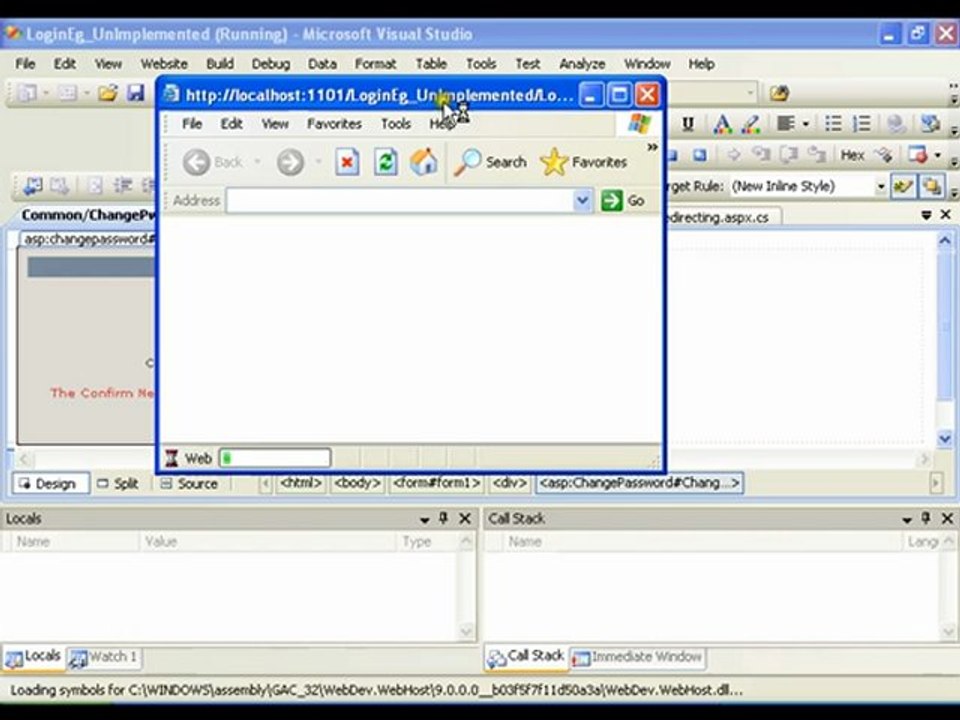
Task: Click the Locals Type column header
Action: point(427,542)
